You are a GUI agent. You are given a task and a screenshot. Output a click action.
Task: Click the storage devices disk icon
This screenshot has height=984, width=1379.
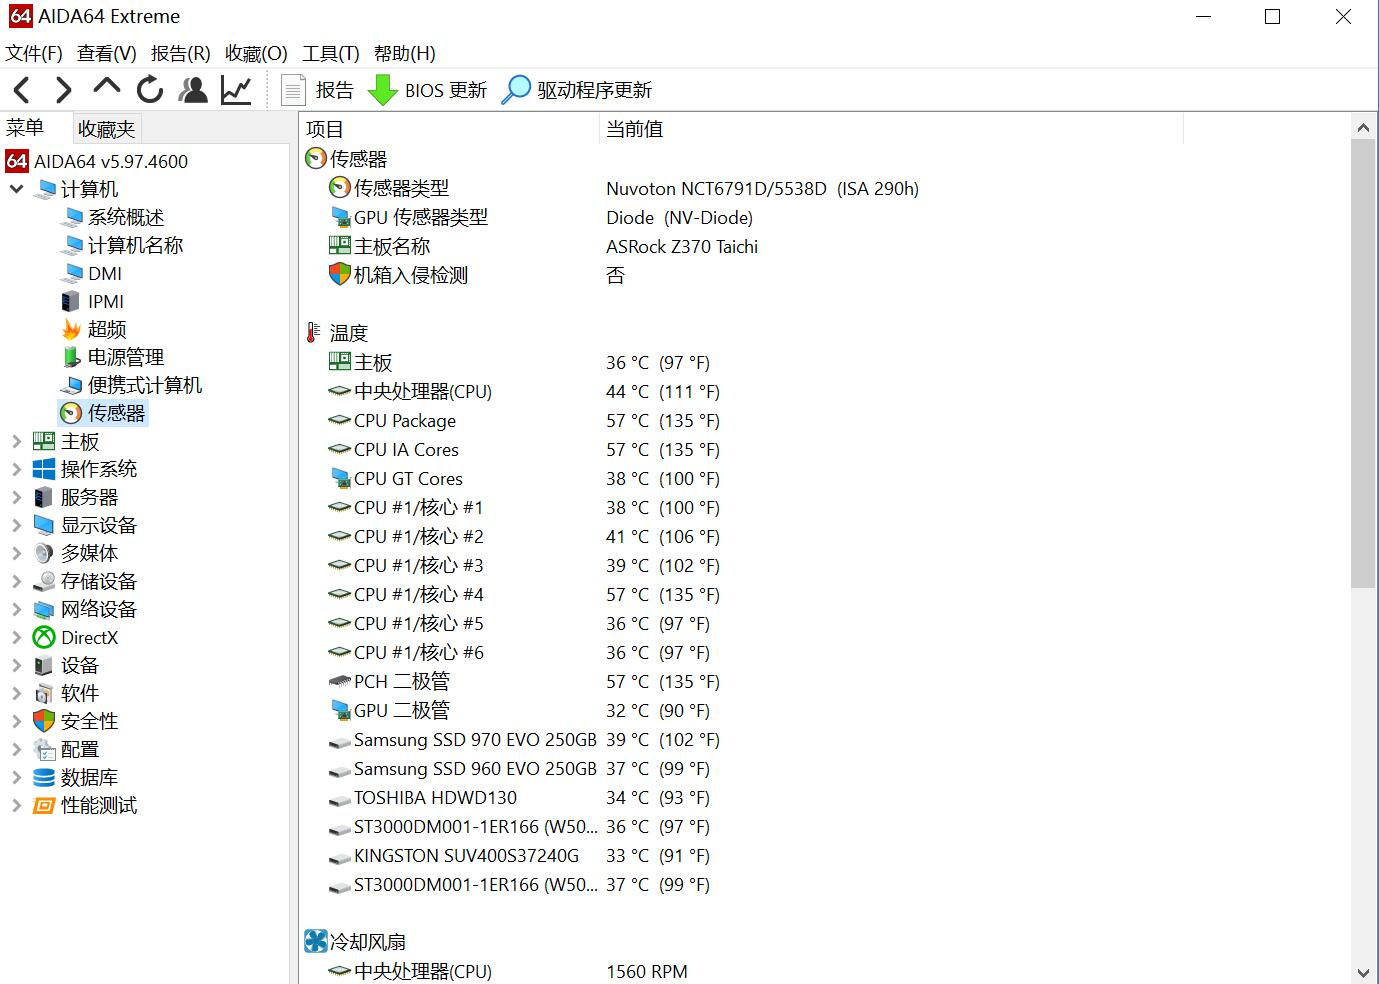[x=44, y=581]
